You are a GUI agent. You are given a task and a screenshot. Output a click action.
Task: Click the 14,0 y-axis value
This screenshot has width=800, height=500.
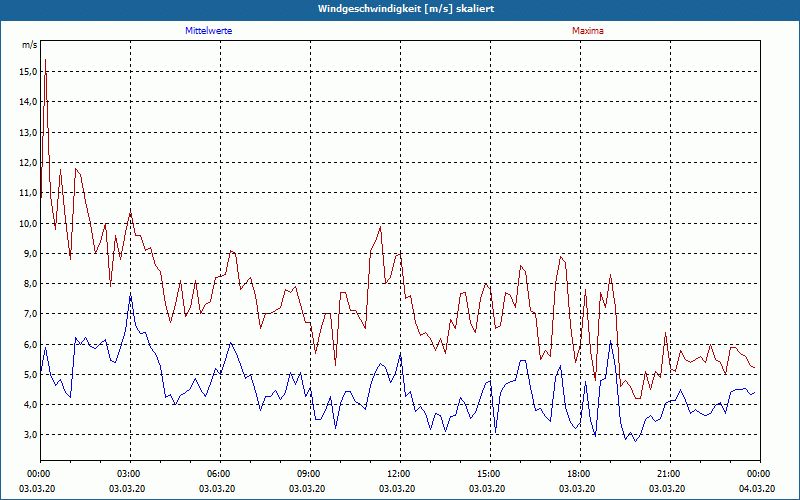(28, 102)
